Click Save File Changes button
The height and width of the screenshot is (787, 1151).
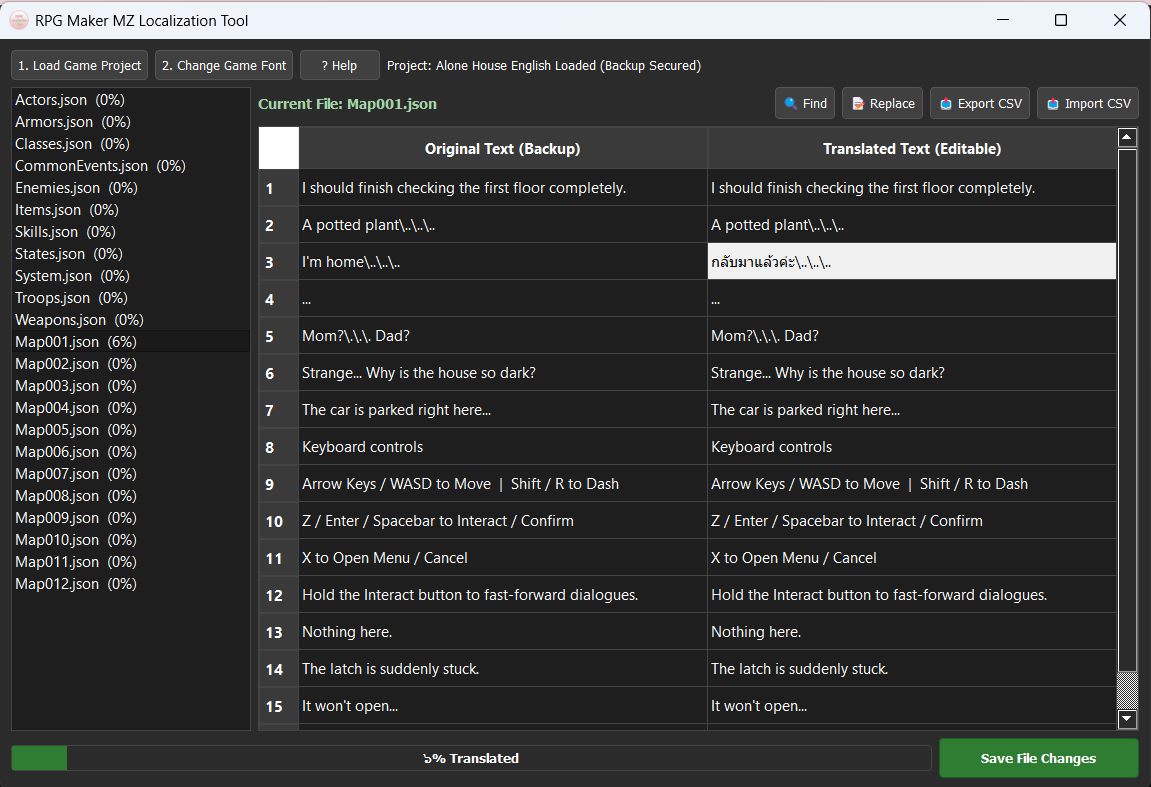tap(1038, 758)
